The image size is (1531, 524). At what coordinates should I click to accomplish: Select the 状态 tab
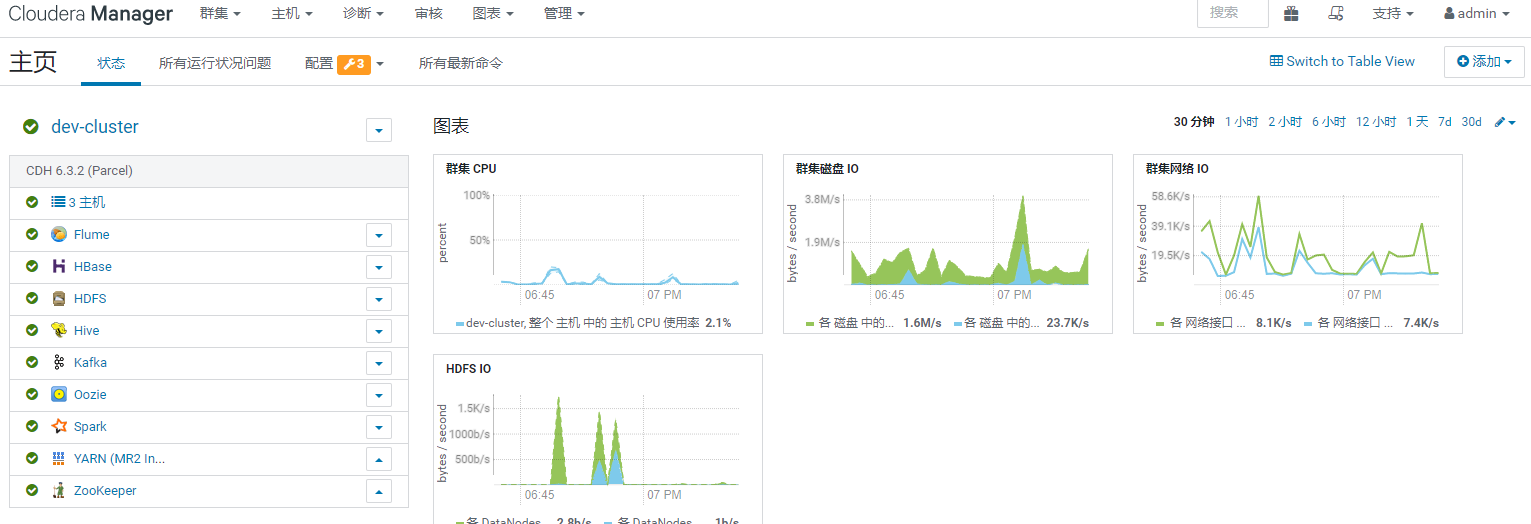click(x=111, y=63)
